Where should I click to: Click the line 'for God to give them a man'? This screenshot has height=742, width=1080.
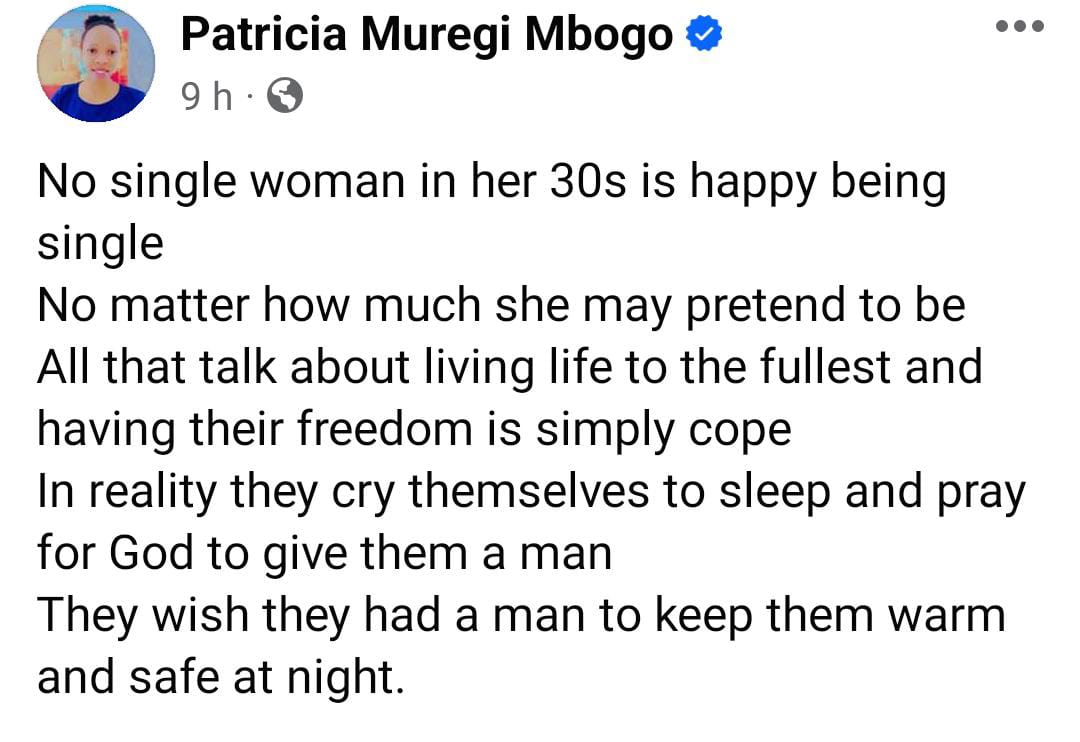[x=324, y=555]
